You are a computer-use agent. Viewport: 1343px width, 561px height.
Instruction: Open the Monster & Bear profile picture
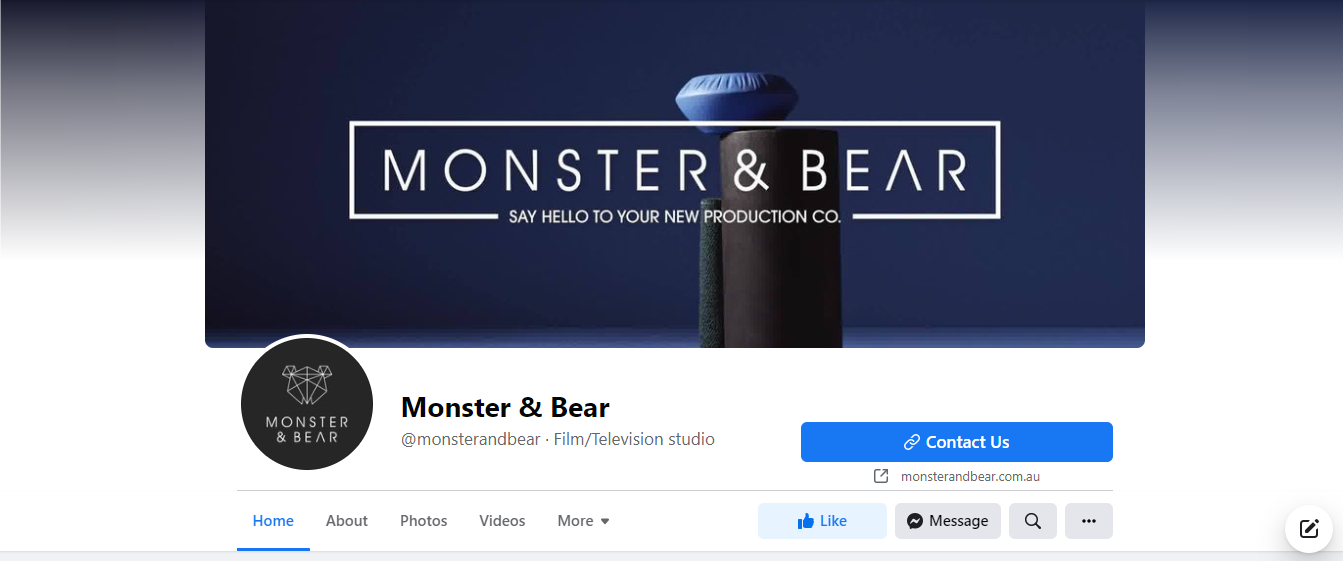point(307,404)
